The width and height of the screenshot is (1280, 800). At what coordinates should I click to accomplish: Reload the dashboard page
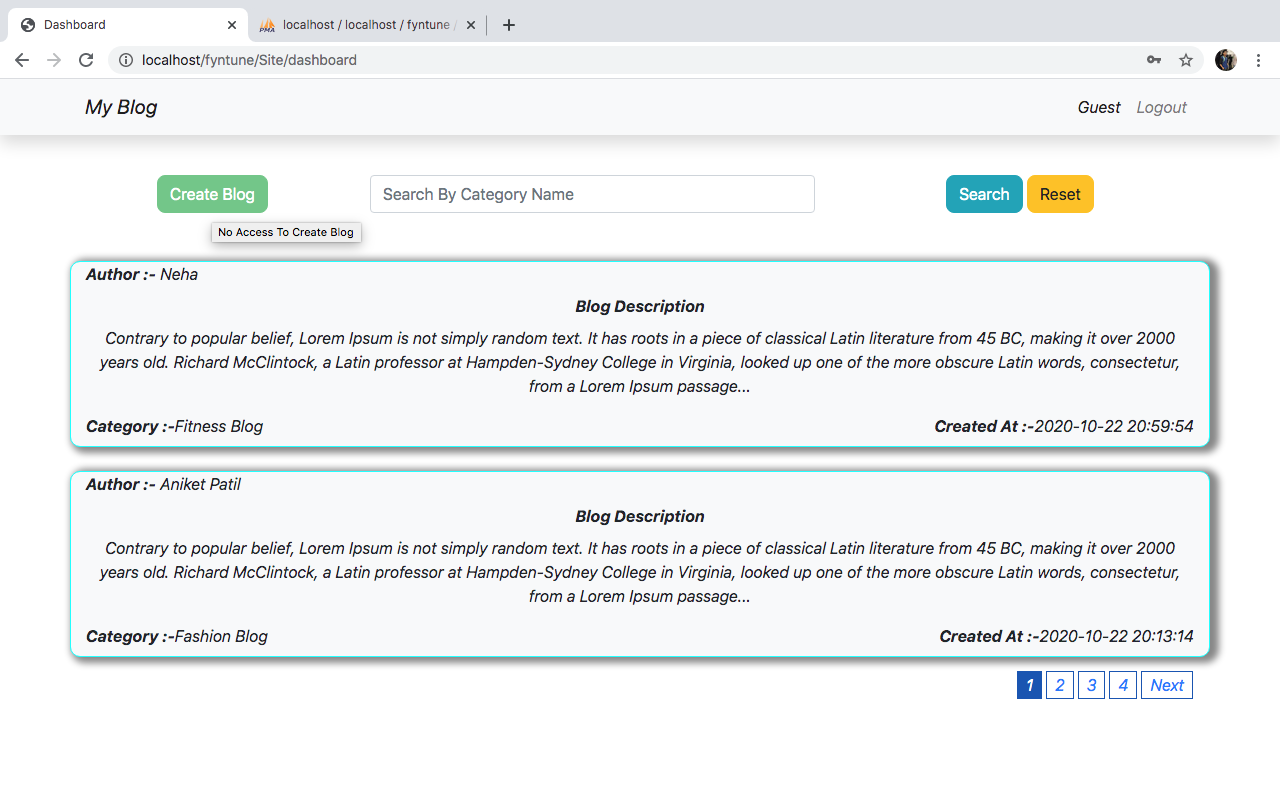coord(86,60)
